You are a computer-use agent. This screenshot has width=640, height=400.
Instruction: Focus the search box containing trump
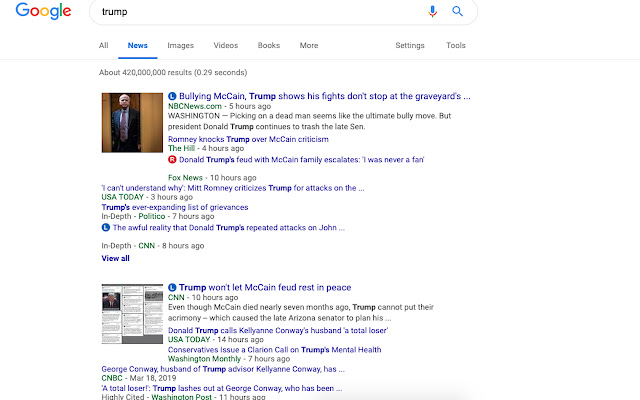click(283, 11)
